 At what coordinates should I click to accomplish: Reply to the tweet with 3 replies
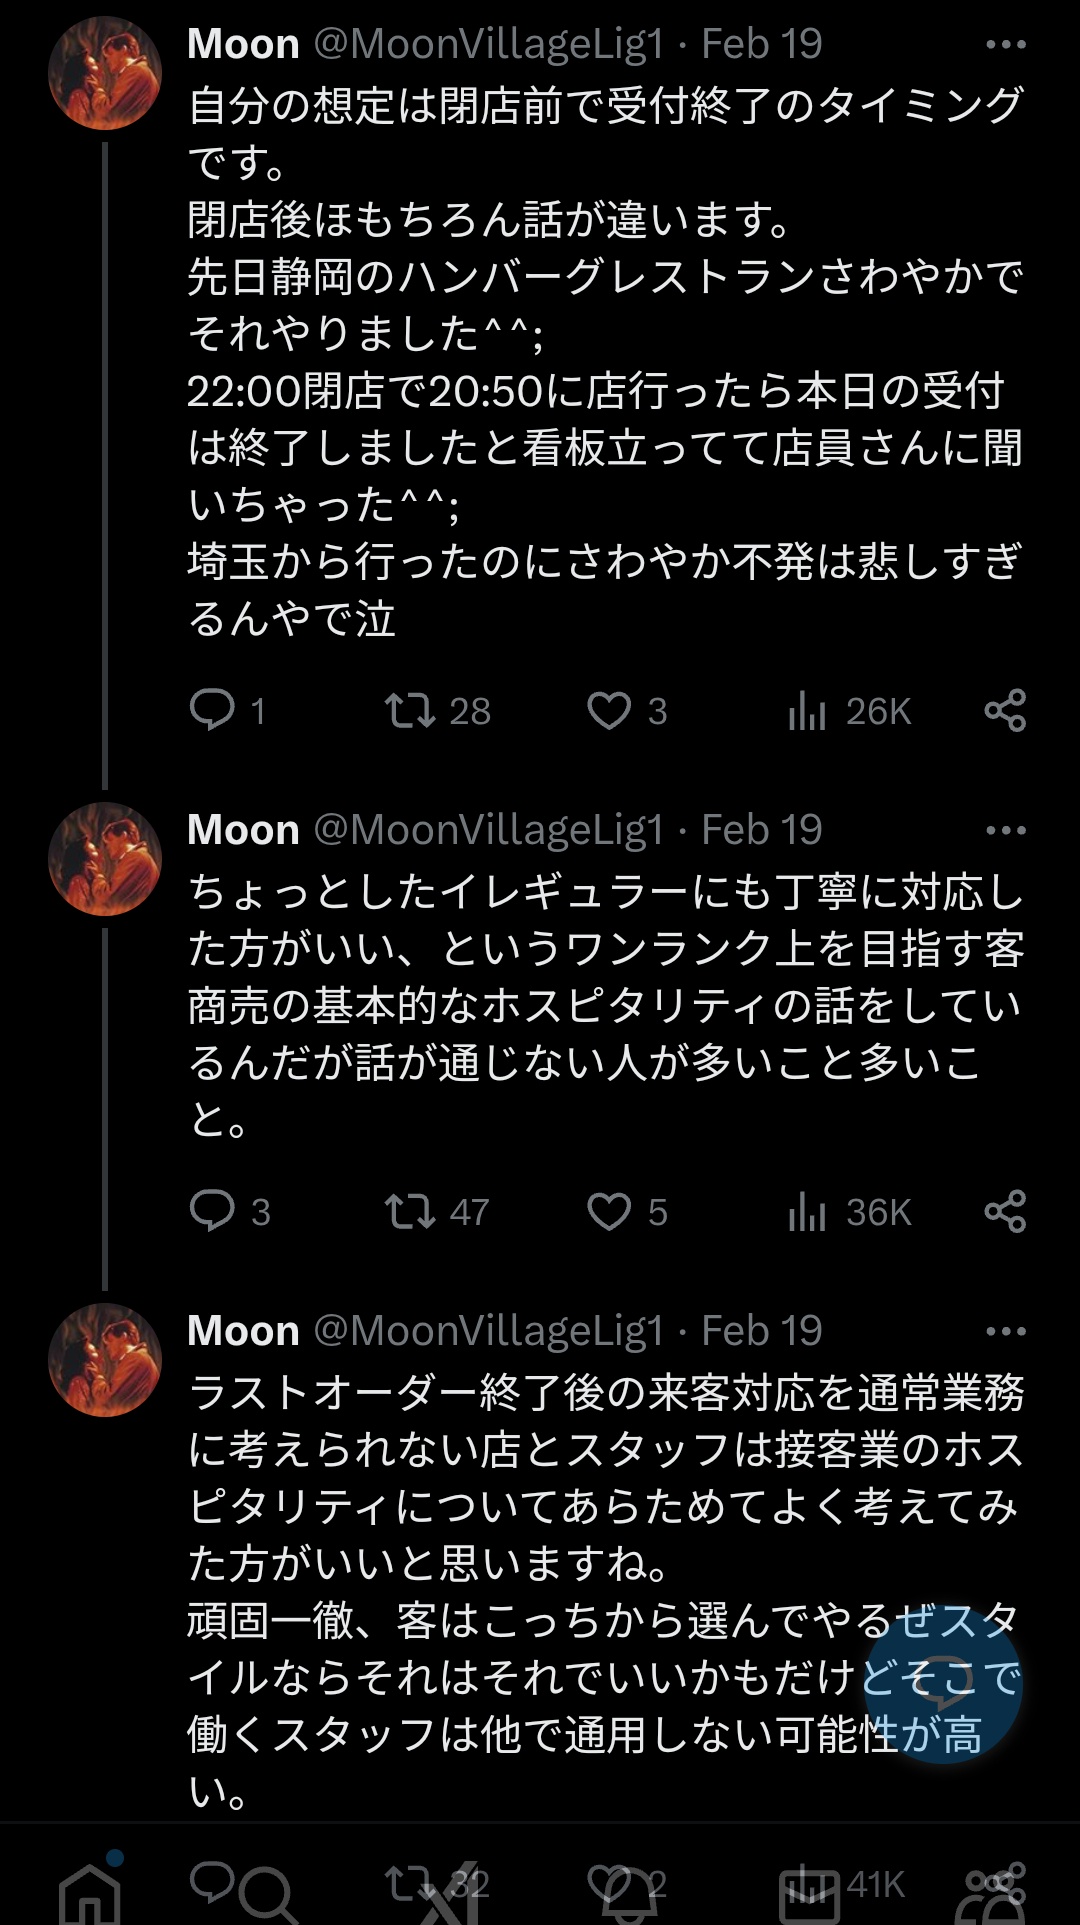point(212,1211)
